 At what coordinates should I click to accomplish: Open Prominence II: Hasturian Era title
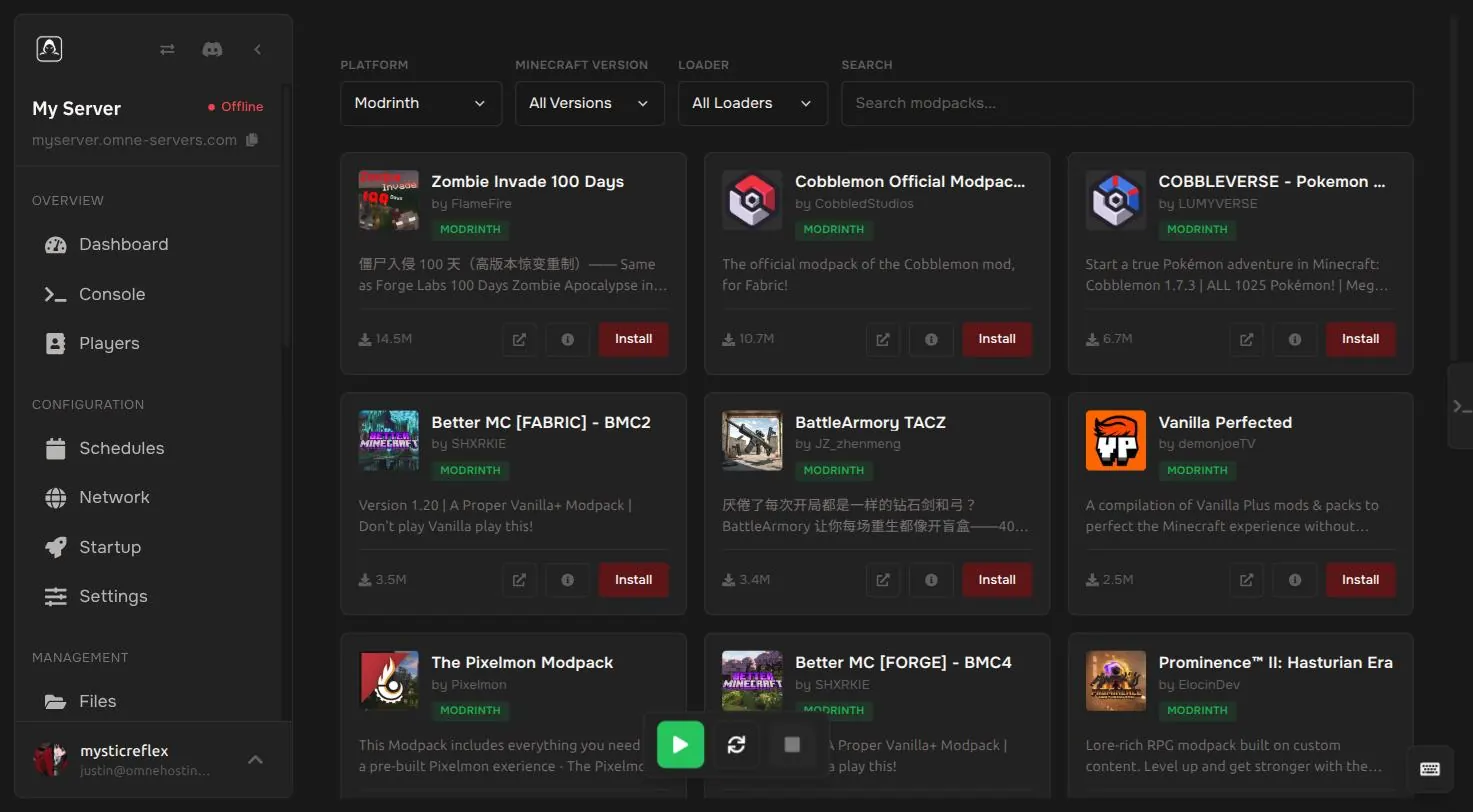tap(1275, 662)
